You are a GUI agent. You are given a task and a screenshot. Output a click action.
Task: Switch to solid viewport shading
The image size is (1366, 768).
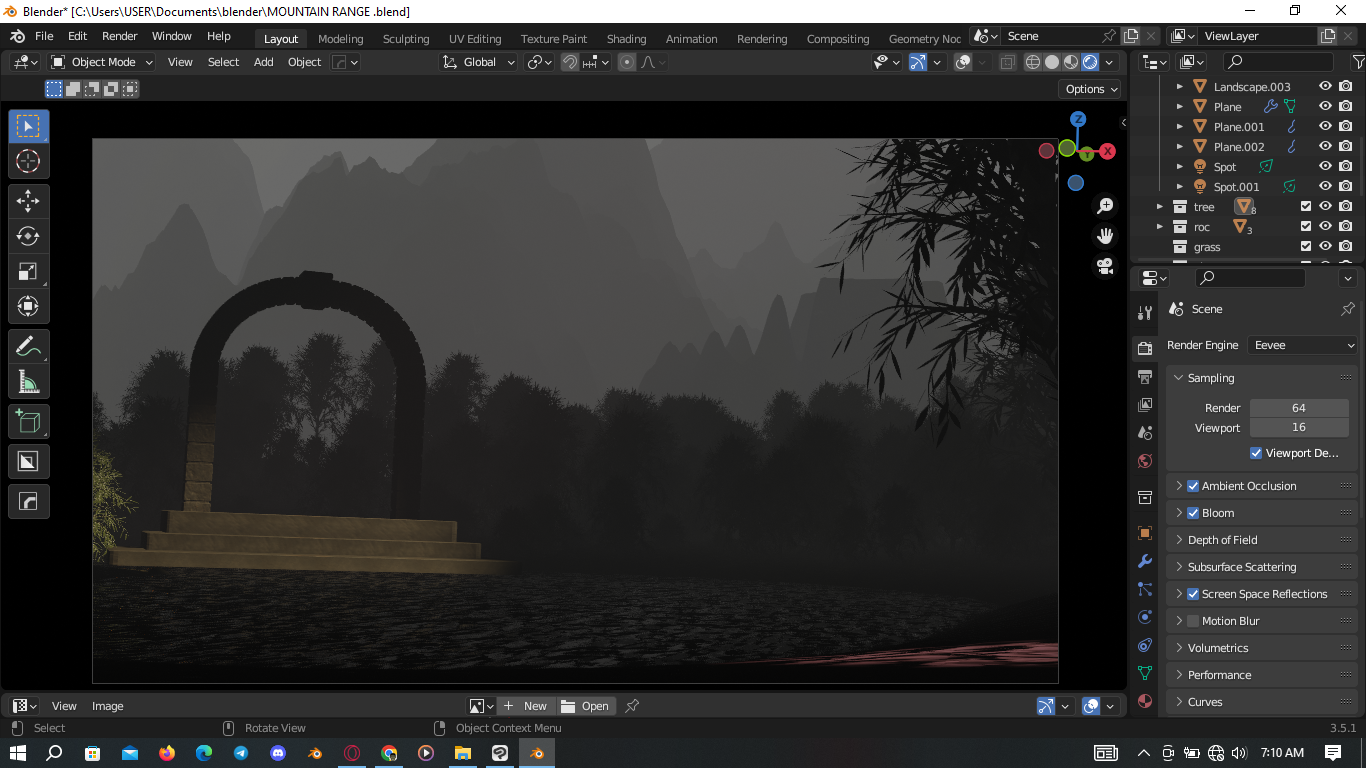1052,62
